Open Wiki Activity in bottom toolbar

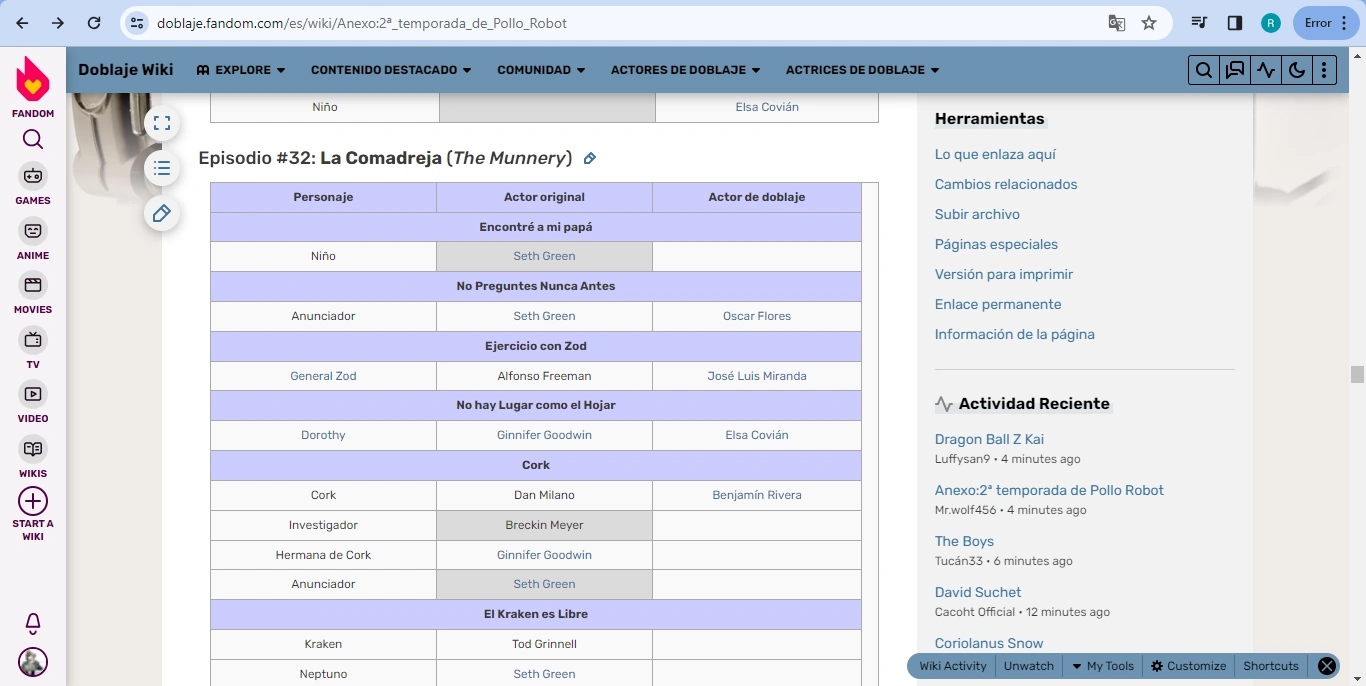(953, 666)
